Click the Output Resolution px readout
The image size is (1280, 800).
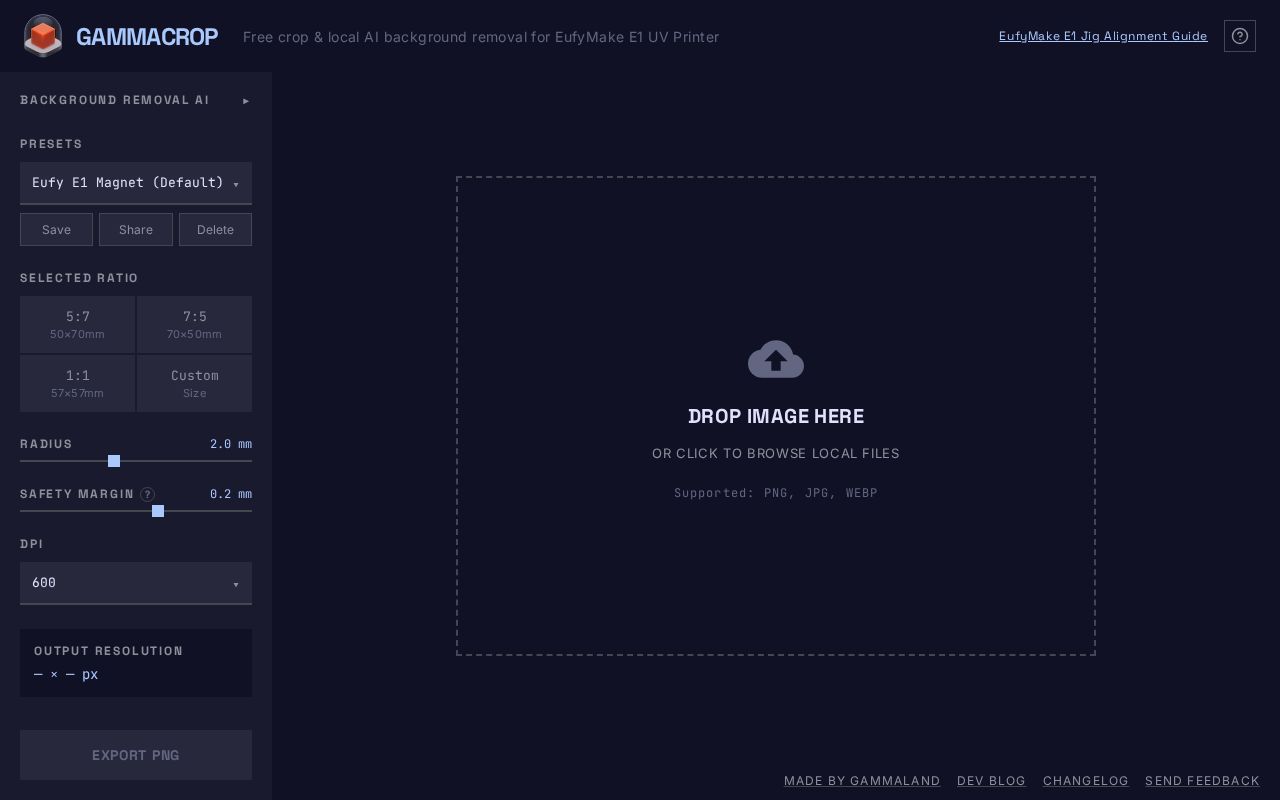[66, 674]
